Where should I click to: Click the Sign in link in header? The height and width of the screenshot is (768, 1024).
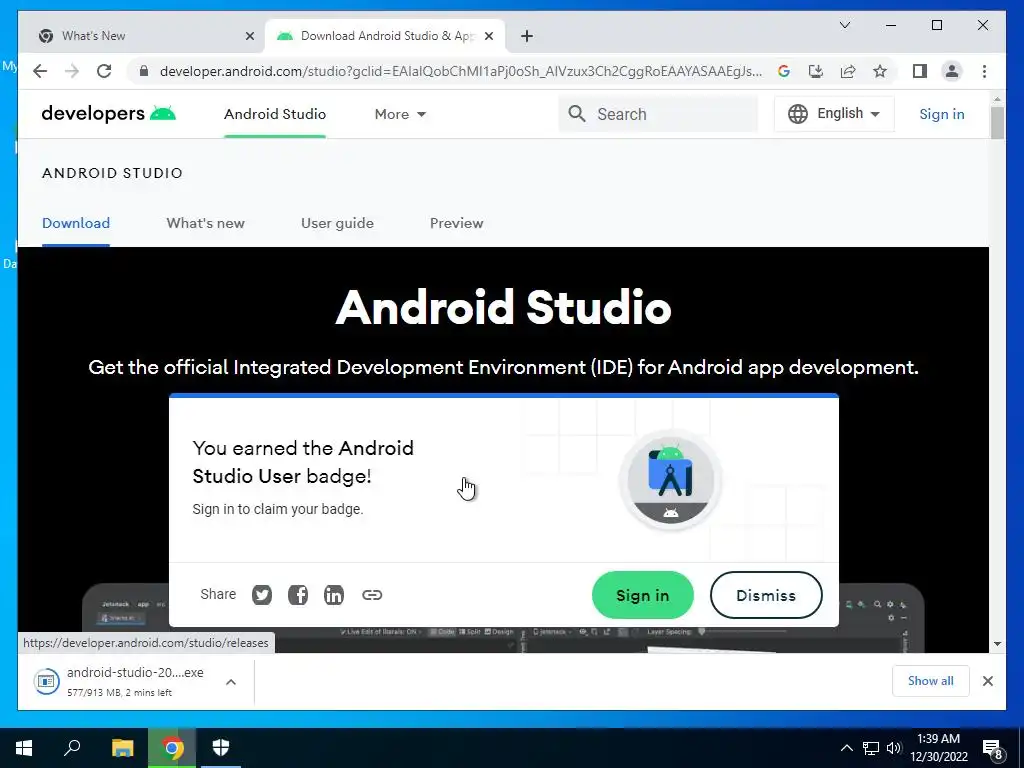point(942,114)
